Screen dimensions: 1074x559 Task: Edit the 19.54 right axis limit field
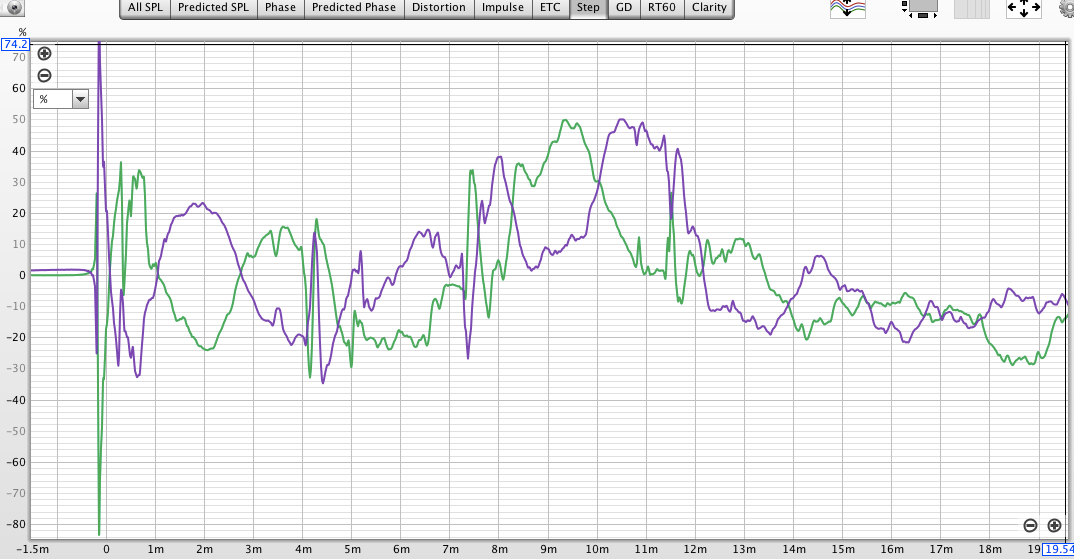pyautogui.click(x=1057, y=550)
